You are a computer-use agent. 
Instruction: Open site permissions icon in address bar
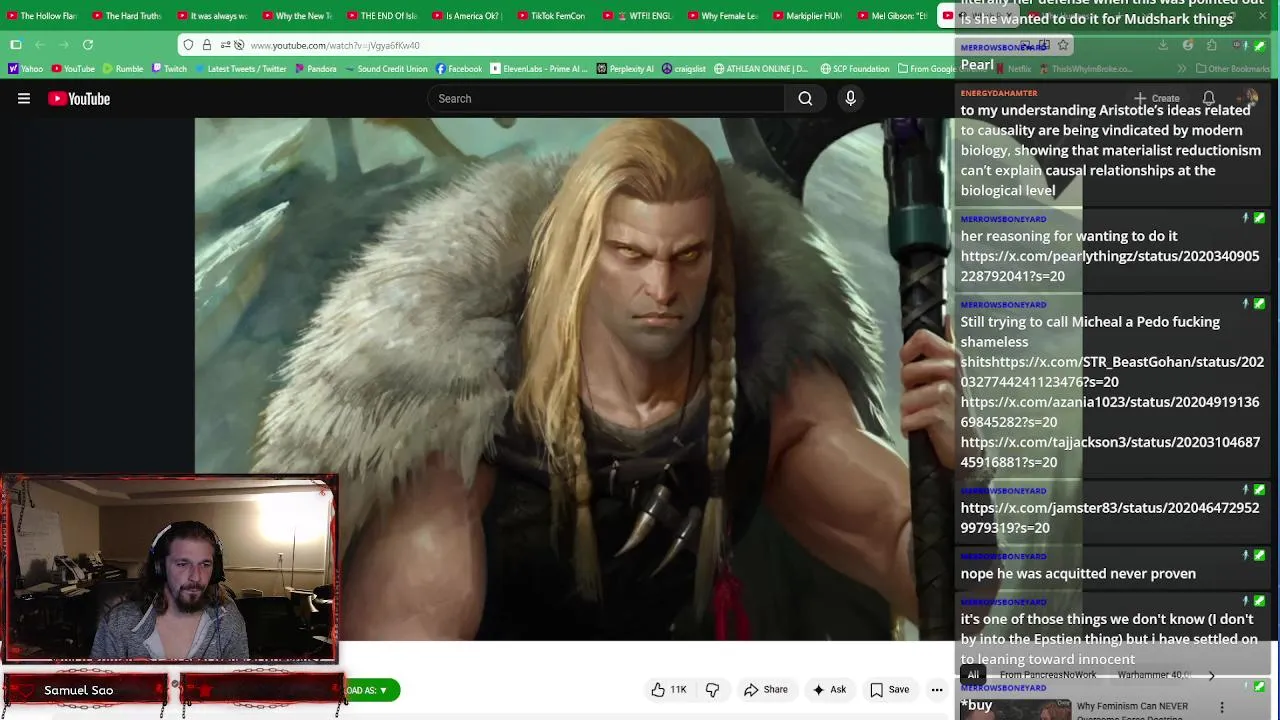(x=226, y=45)
